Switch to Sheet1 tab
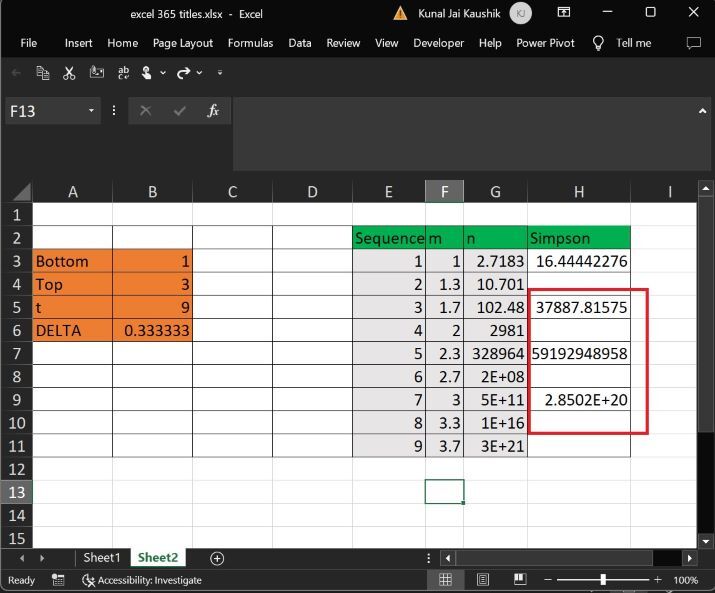Viewport: 715px width, 593px height. (x=102, y=558)
